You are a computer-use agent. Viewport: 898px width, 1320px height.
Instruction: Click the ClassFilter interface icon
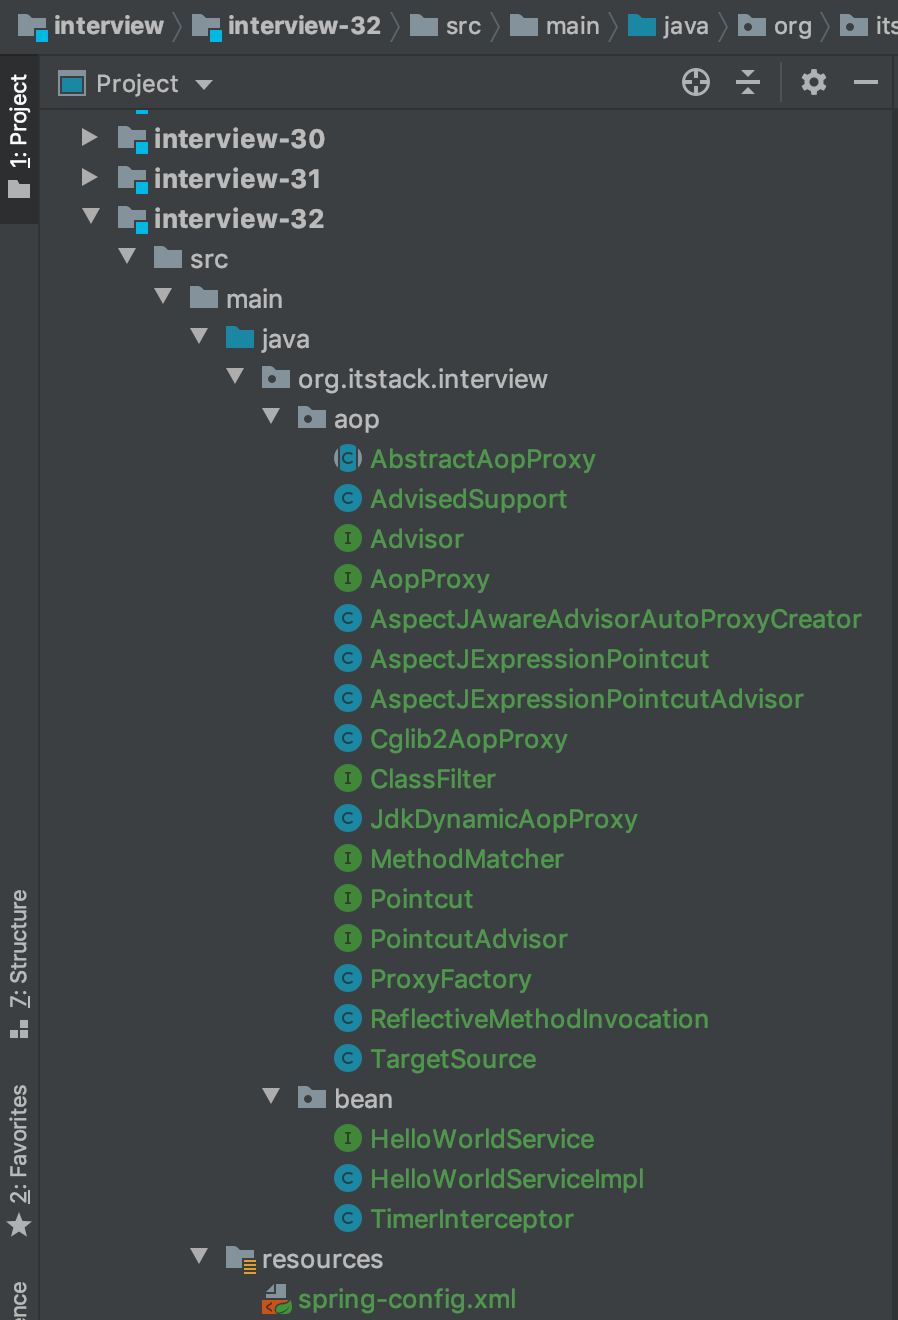(x=347, y=779)
